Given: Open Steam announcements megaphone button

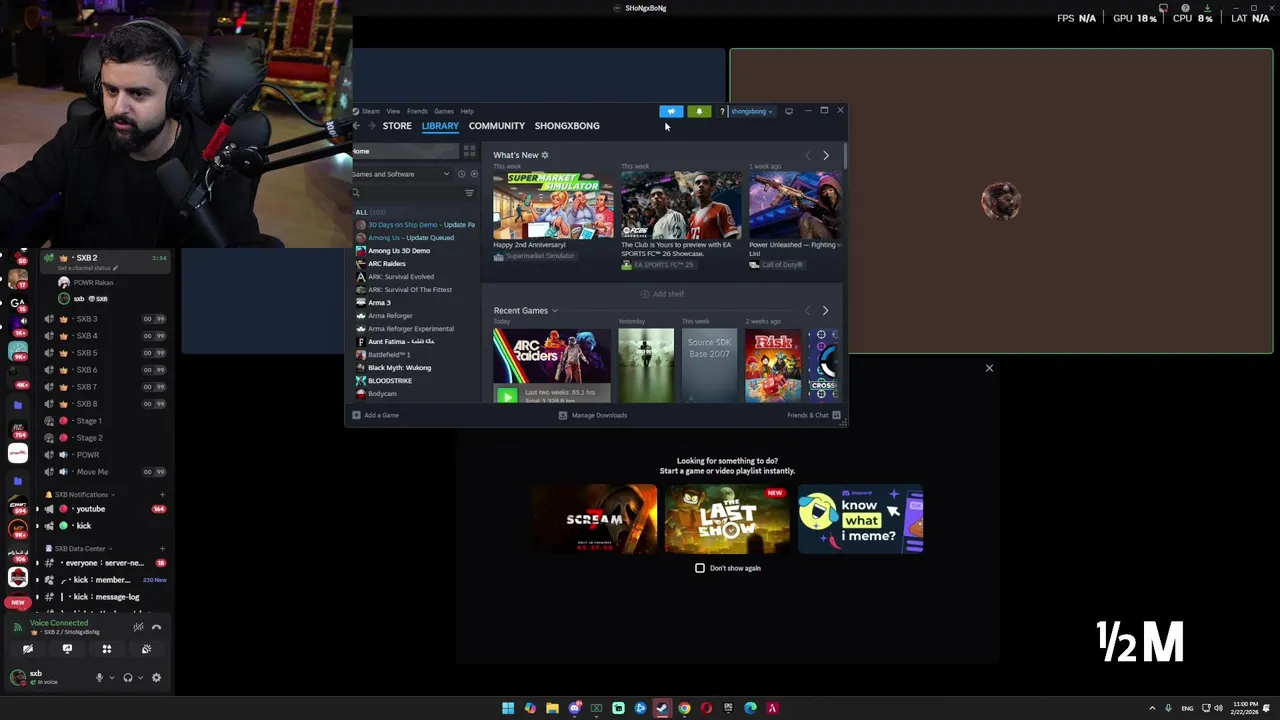Looking at the screenshot, I should (671, 111).
